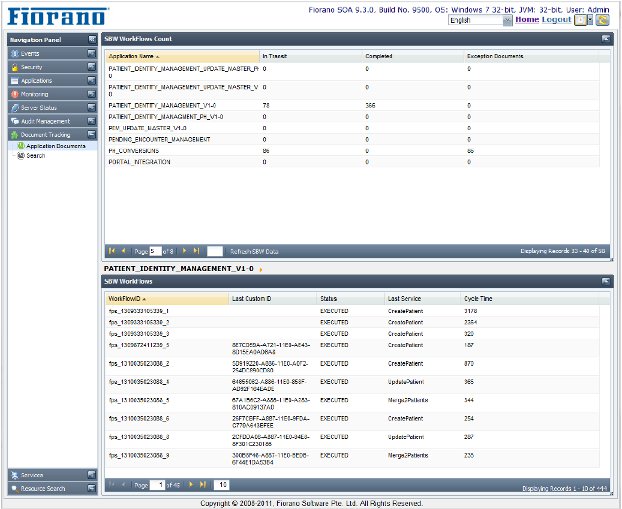Viewport: 622px width, 509px height.
Task: Click the Document Tracking icon
Action: pyautogui.click(x=15, y=135)
